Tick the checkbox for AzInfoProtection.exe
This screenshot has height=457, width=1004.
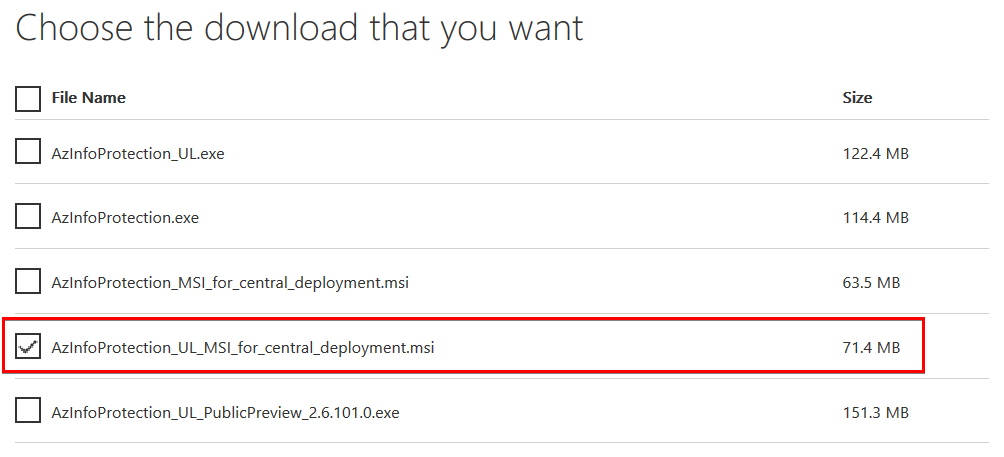tap(28, 216)
